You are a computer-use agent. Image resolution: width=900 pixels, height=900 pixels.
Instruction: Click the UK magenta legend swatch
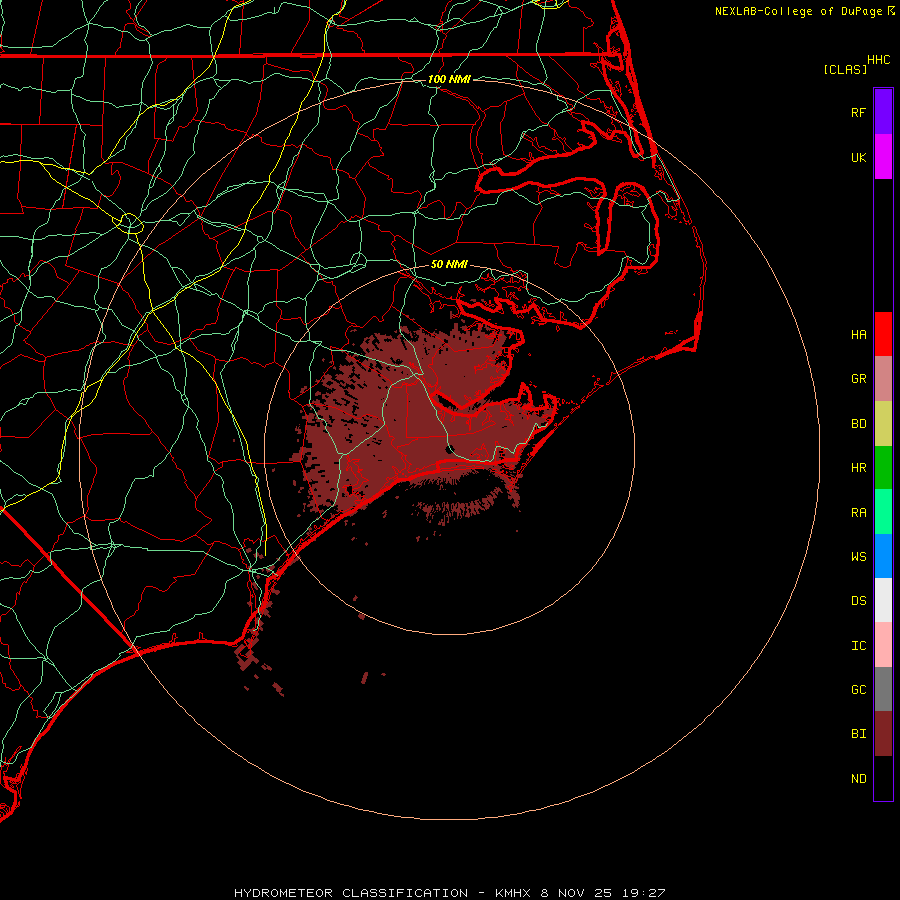click(883, 157)
